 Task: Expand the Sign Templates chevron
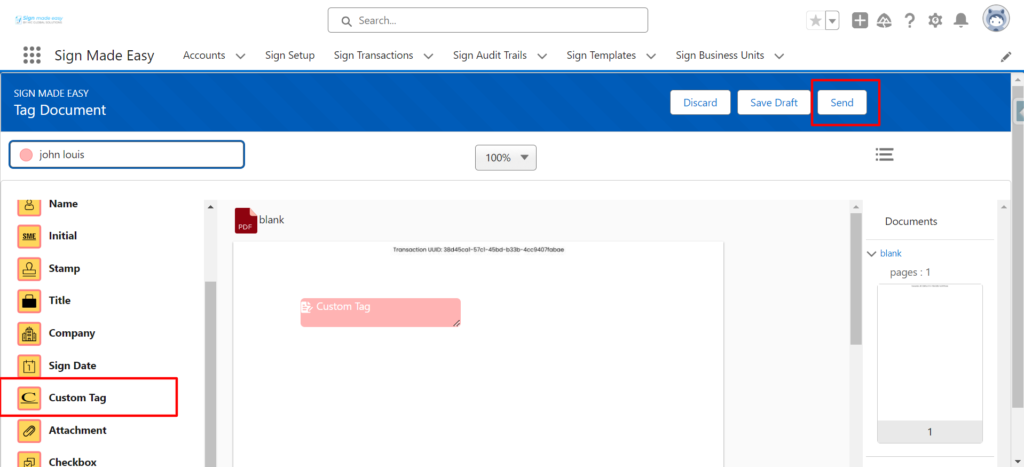coord(651,56)
